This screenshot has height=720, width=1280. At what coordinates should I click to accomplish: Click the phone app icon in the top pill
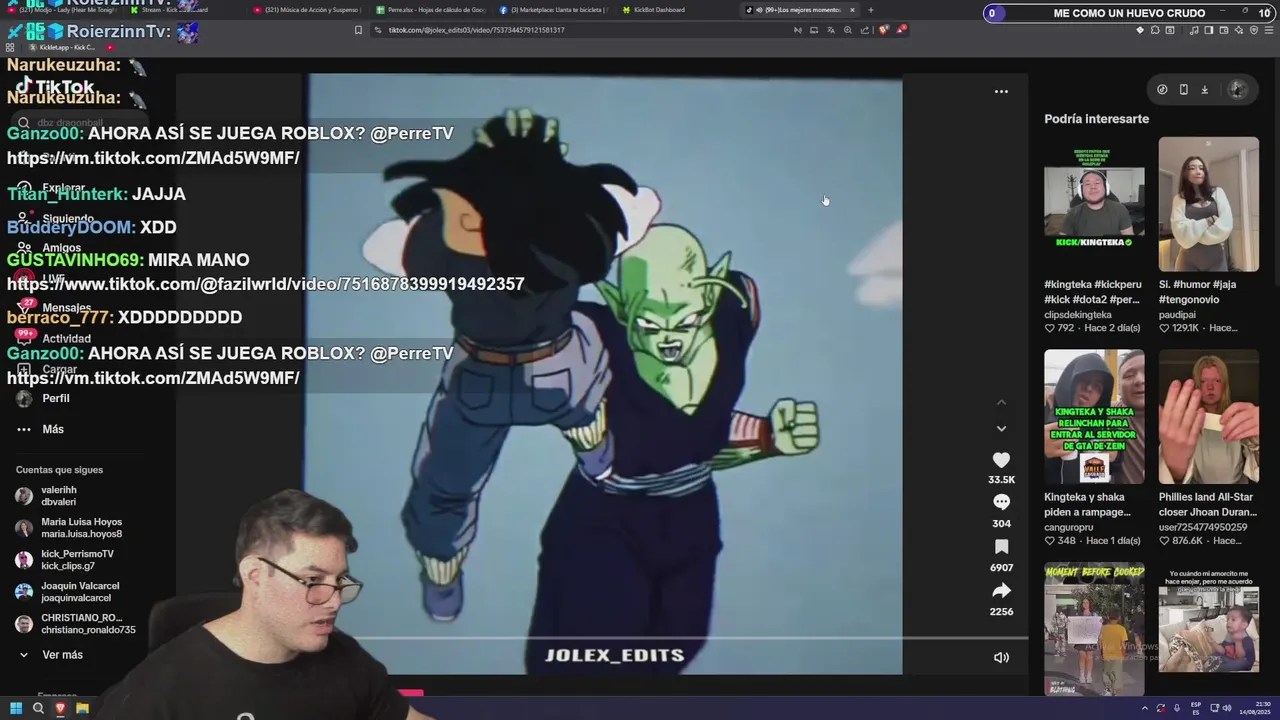point(1183,89)
